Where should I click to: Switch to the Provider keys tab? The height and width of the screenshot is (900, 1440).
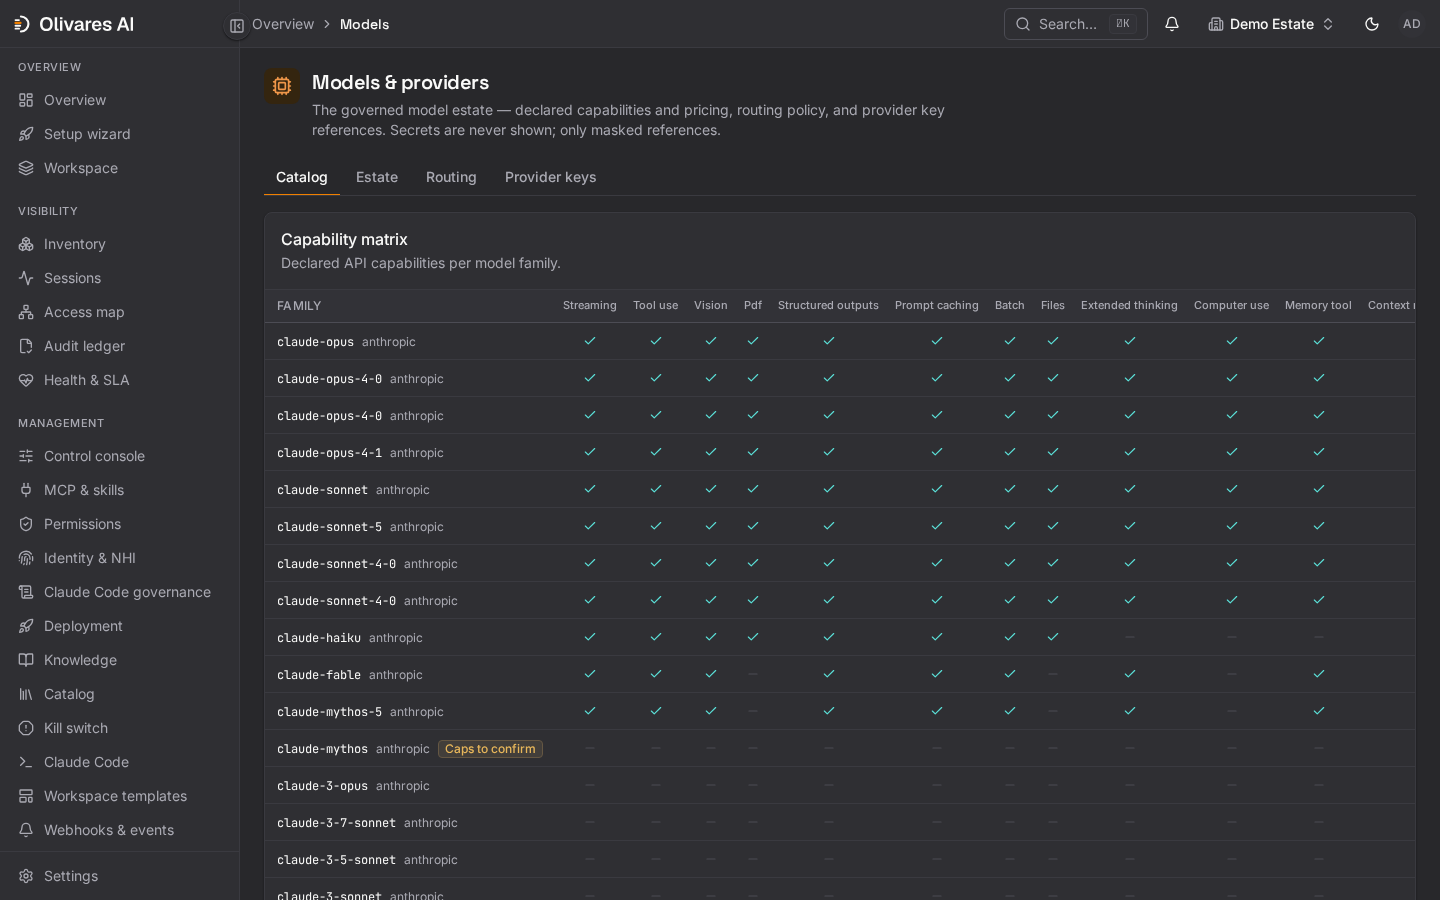[550, 177]
